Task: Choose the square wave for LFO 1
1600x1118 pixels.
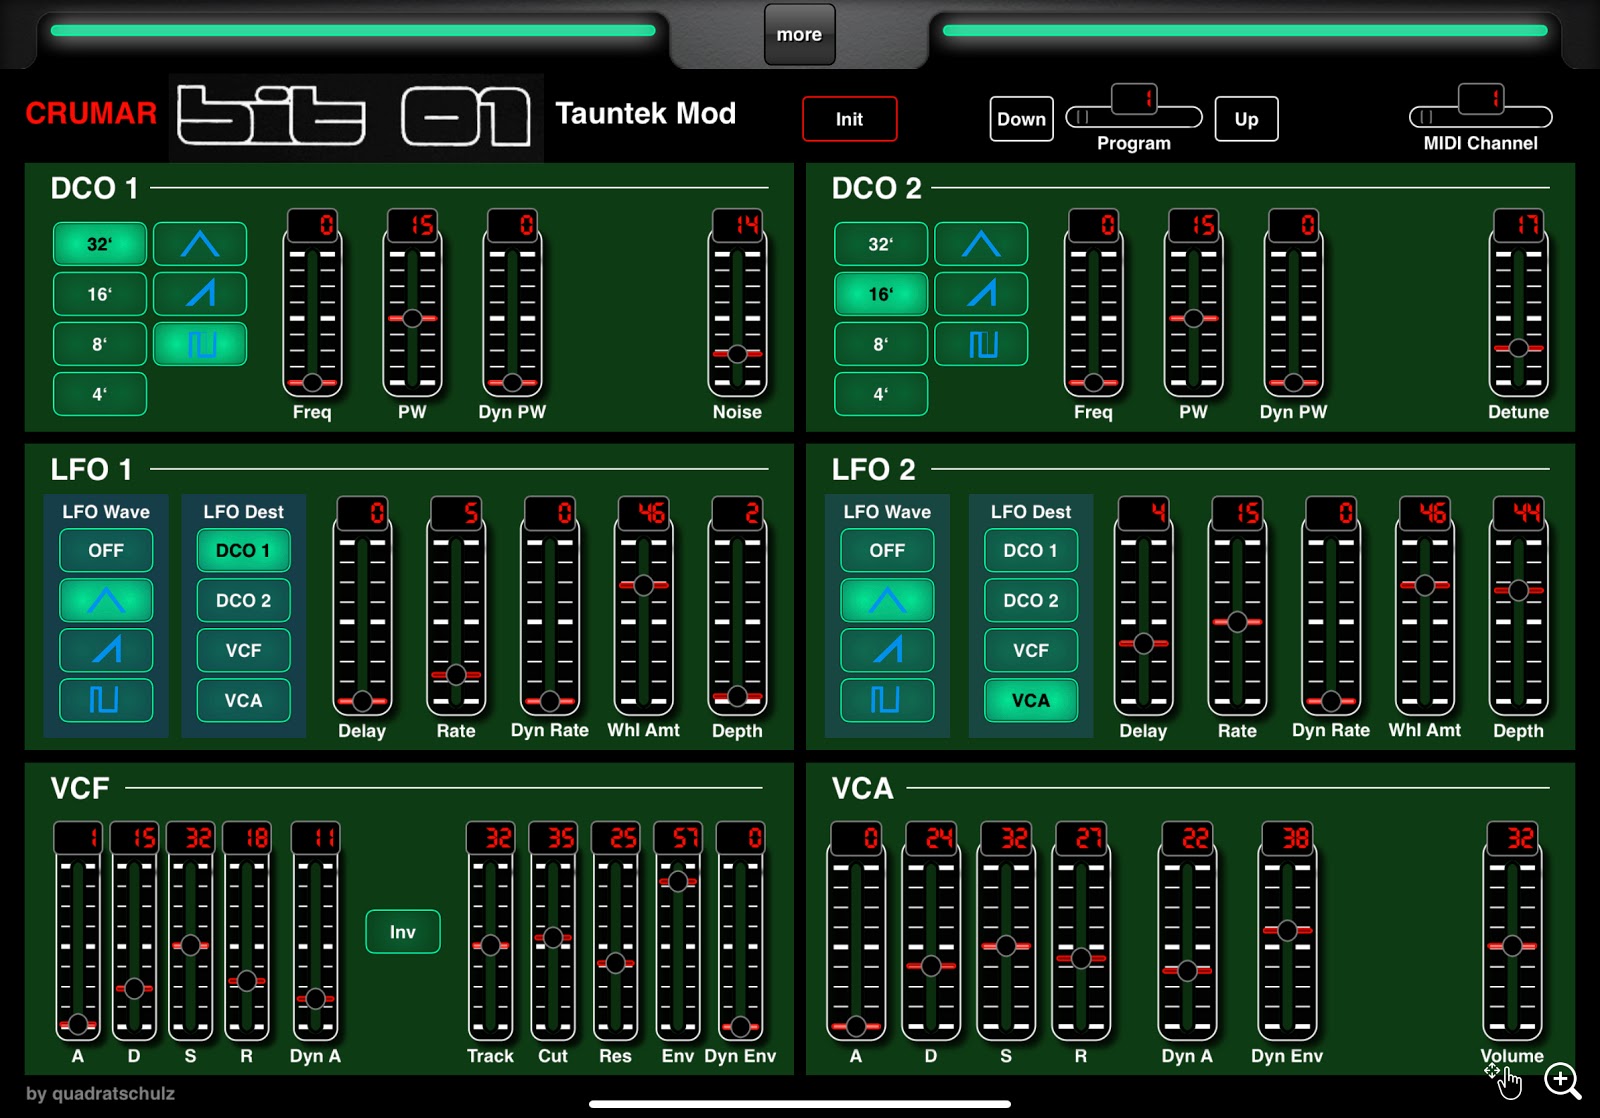Action: click(106, 700)
